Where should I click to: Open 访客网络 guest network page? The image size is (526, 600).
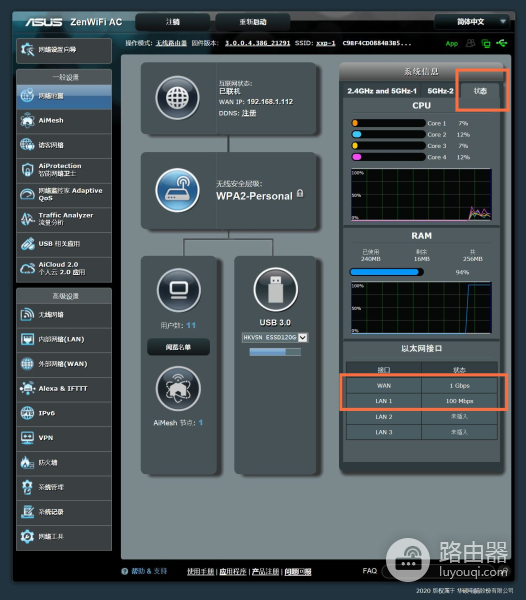(x=64, y=145)
